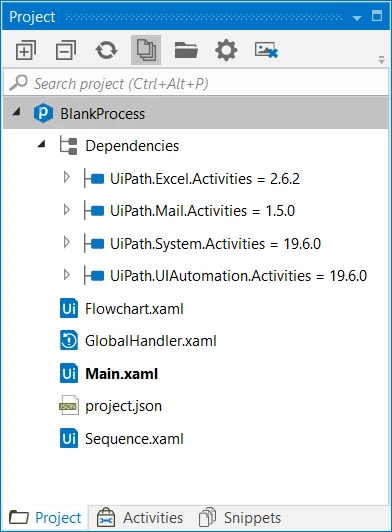
Task: Click the search magnifier icon
Action: [x=18, y=83]
